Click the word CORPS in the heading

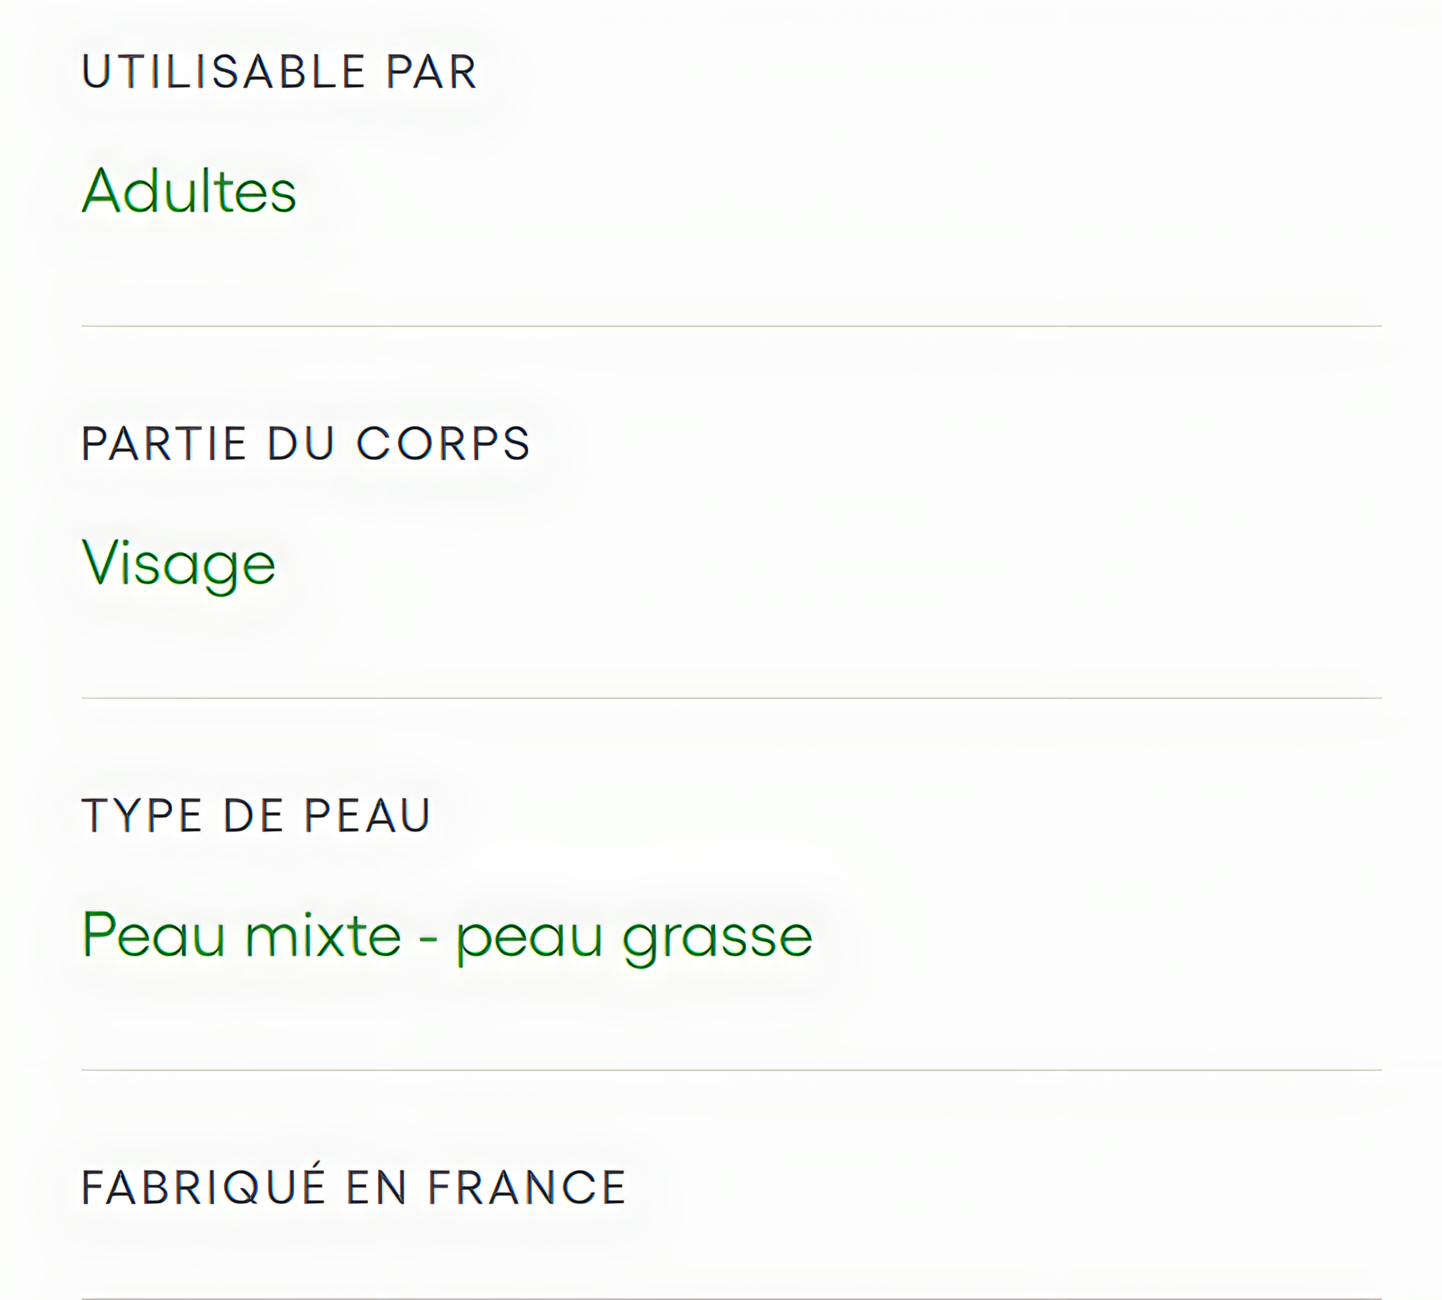tap(443, 444)
